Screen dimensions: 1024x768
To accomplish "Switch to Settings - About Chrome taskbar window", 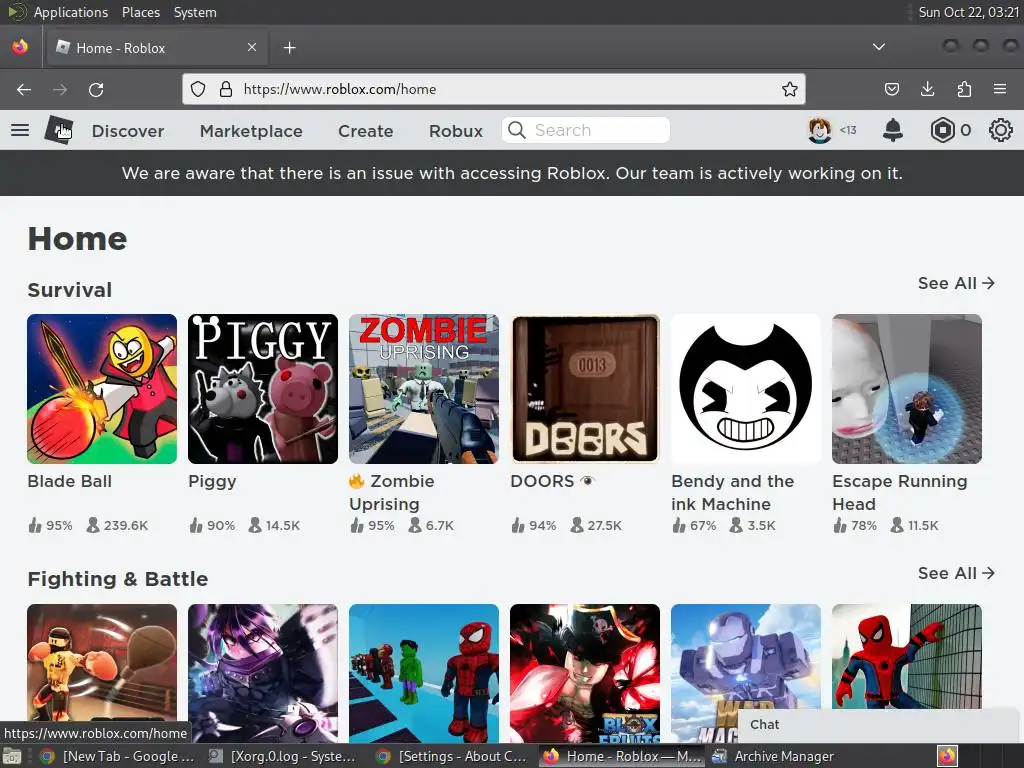I will (453, 756).
